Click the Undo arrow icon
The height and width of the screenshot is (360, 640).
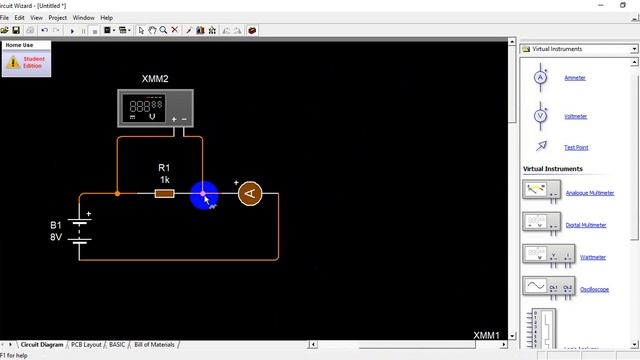(44, 30)
